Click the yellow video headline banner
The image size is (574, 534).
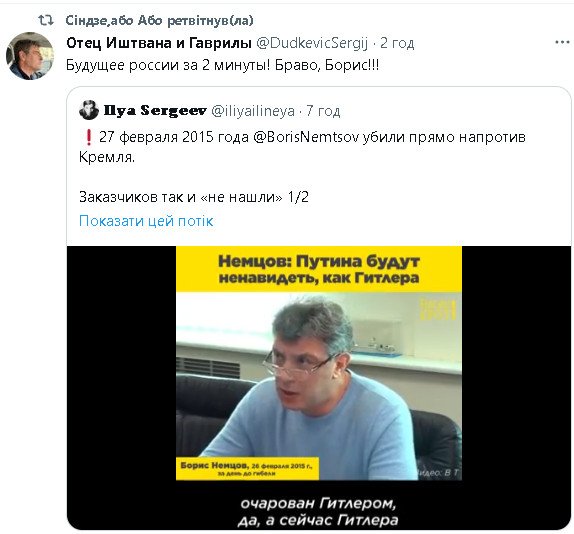tap(319, 269)
